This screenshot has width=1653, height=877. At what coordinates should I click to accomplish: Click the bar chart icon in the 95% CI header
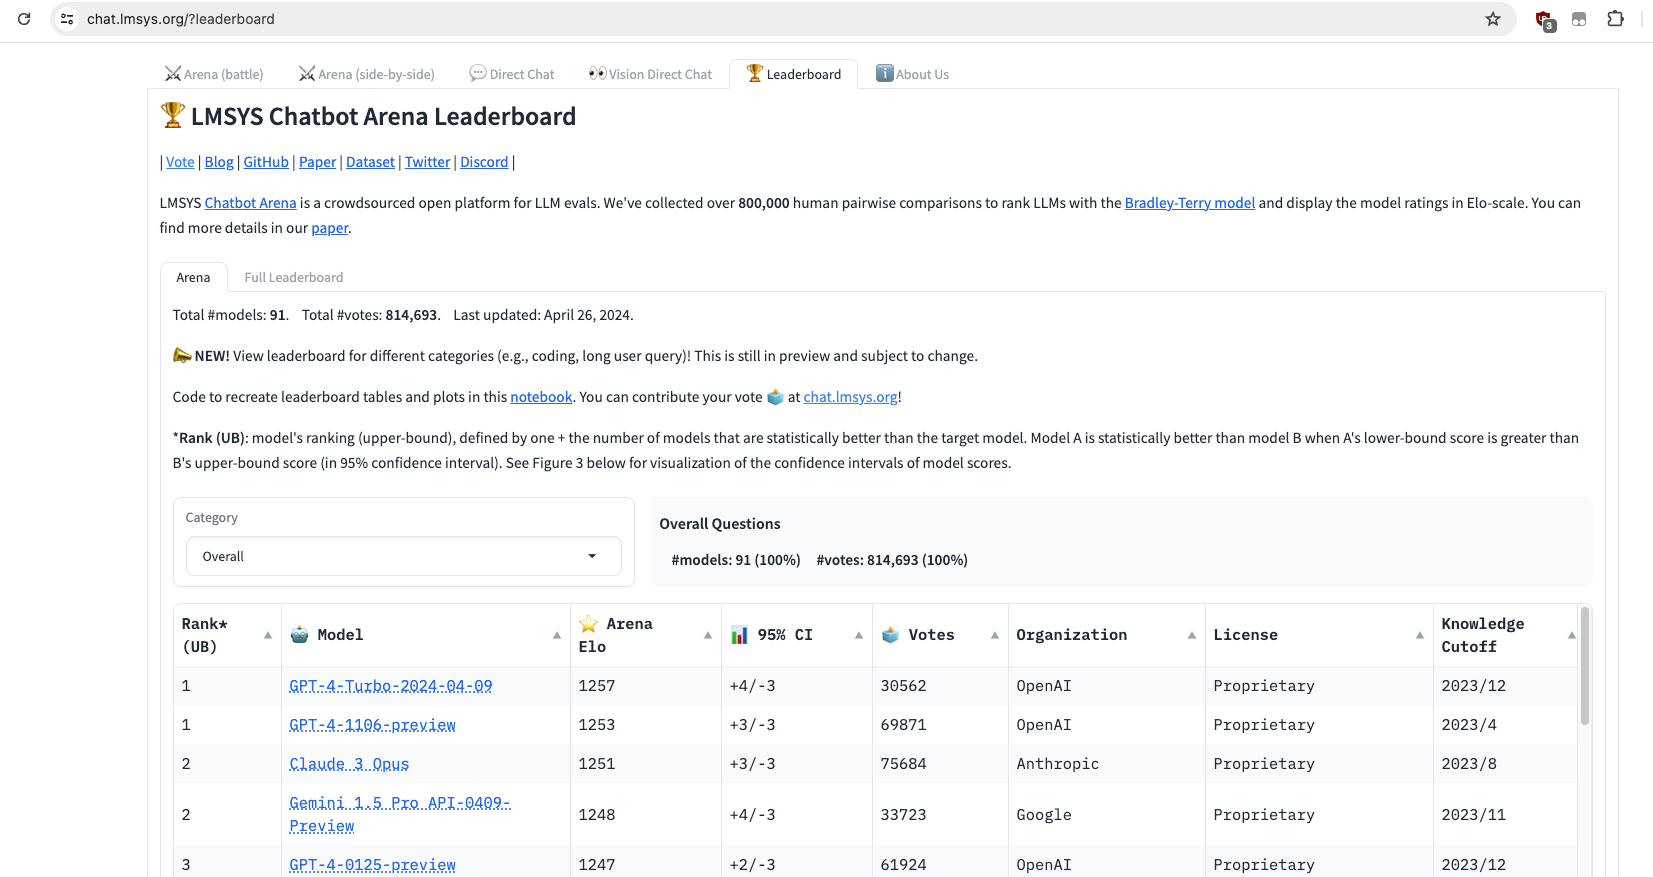click(739, 635)
